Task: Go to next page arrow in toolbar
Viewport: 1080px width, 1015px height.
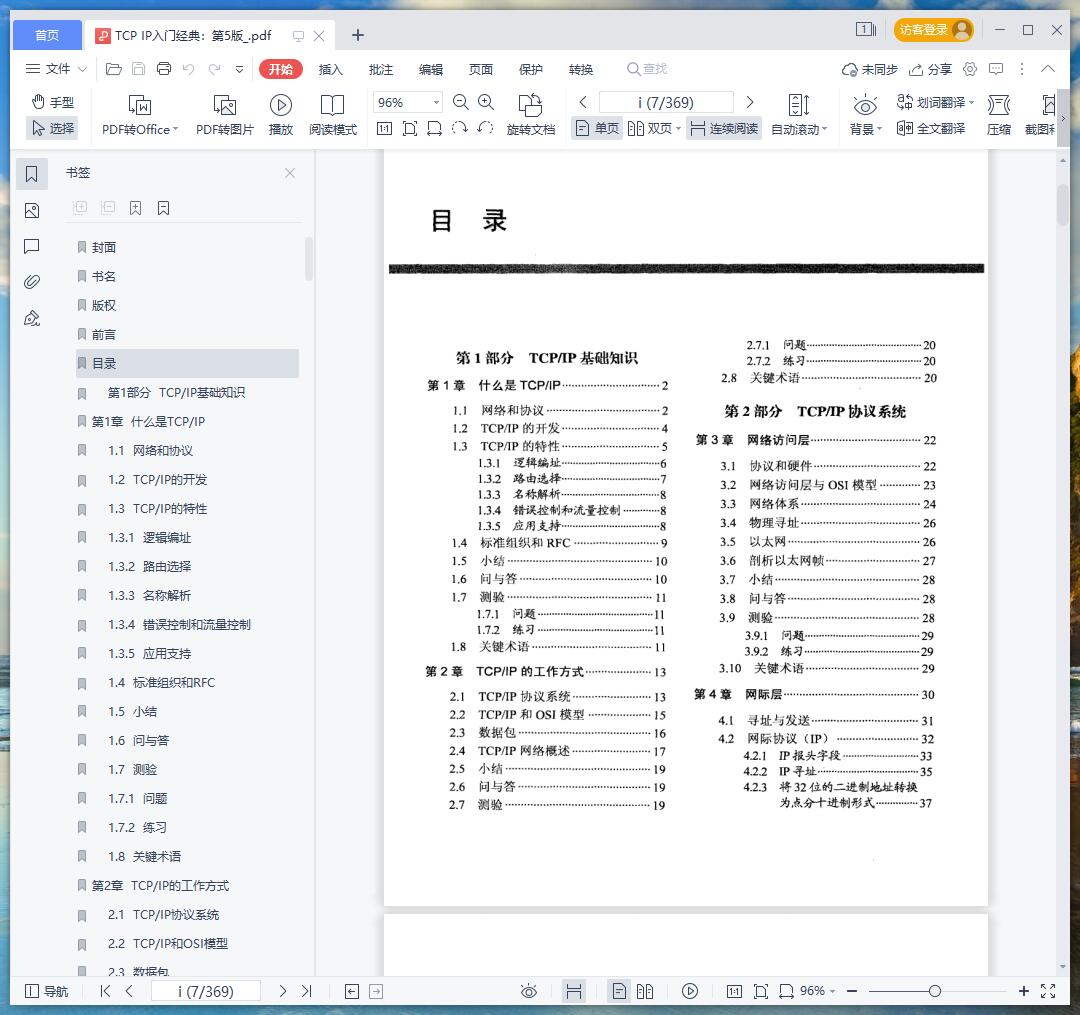Action: click(x=750, y=103)
